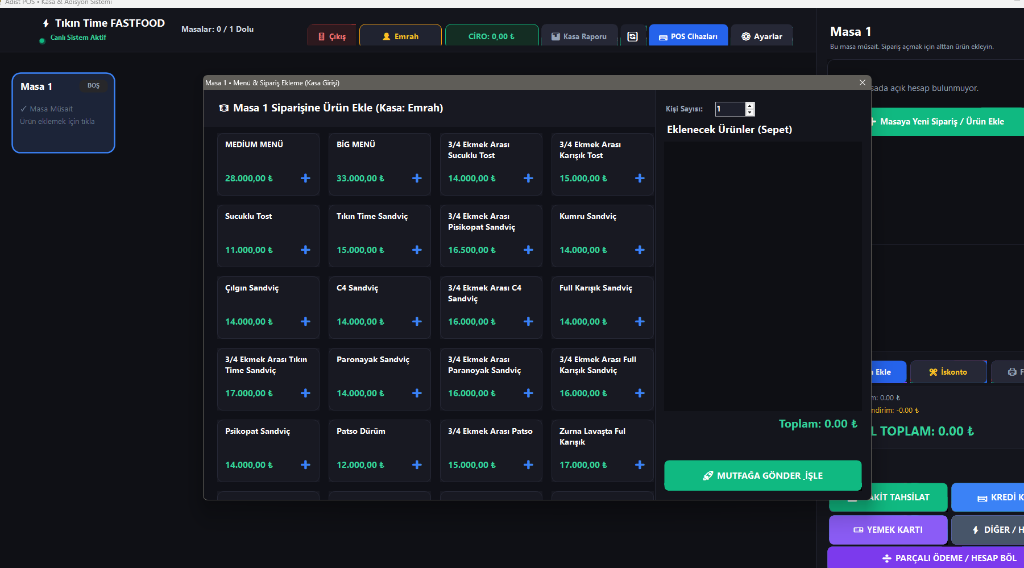Click the DİĞER payment button

point(988,529)
